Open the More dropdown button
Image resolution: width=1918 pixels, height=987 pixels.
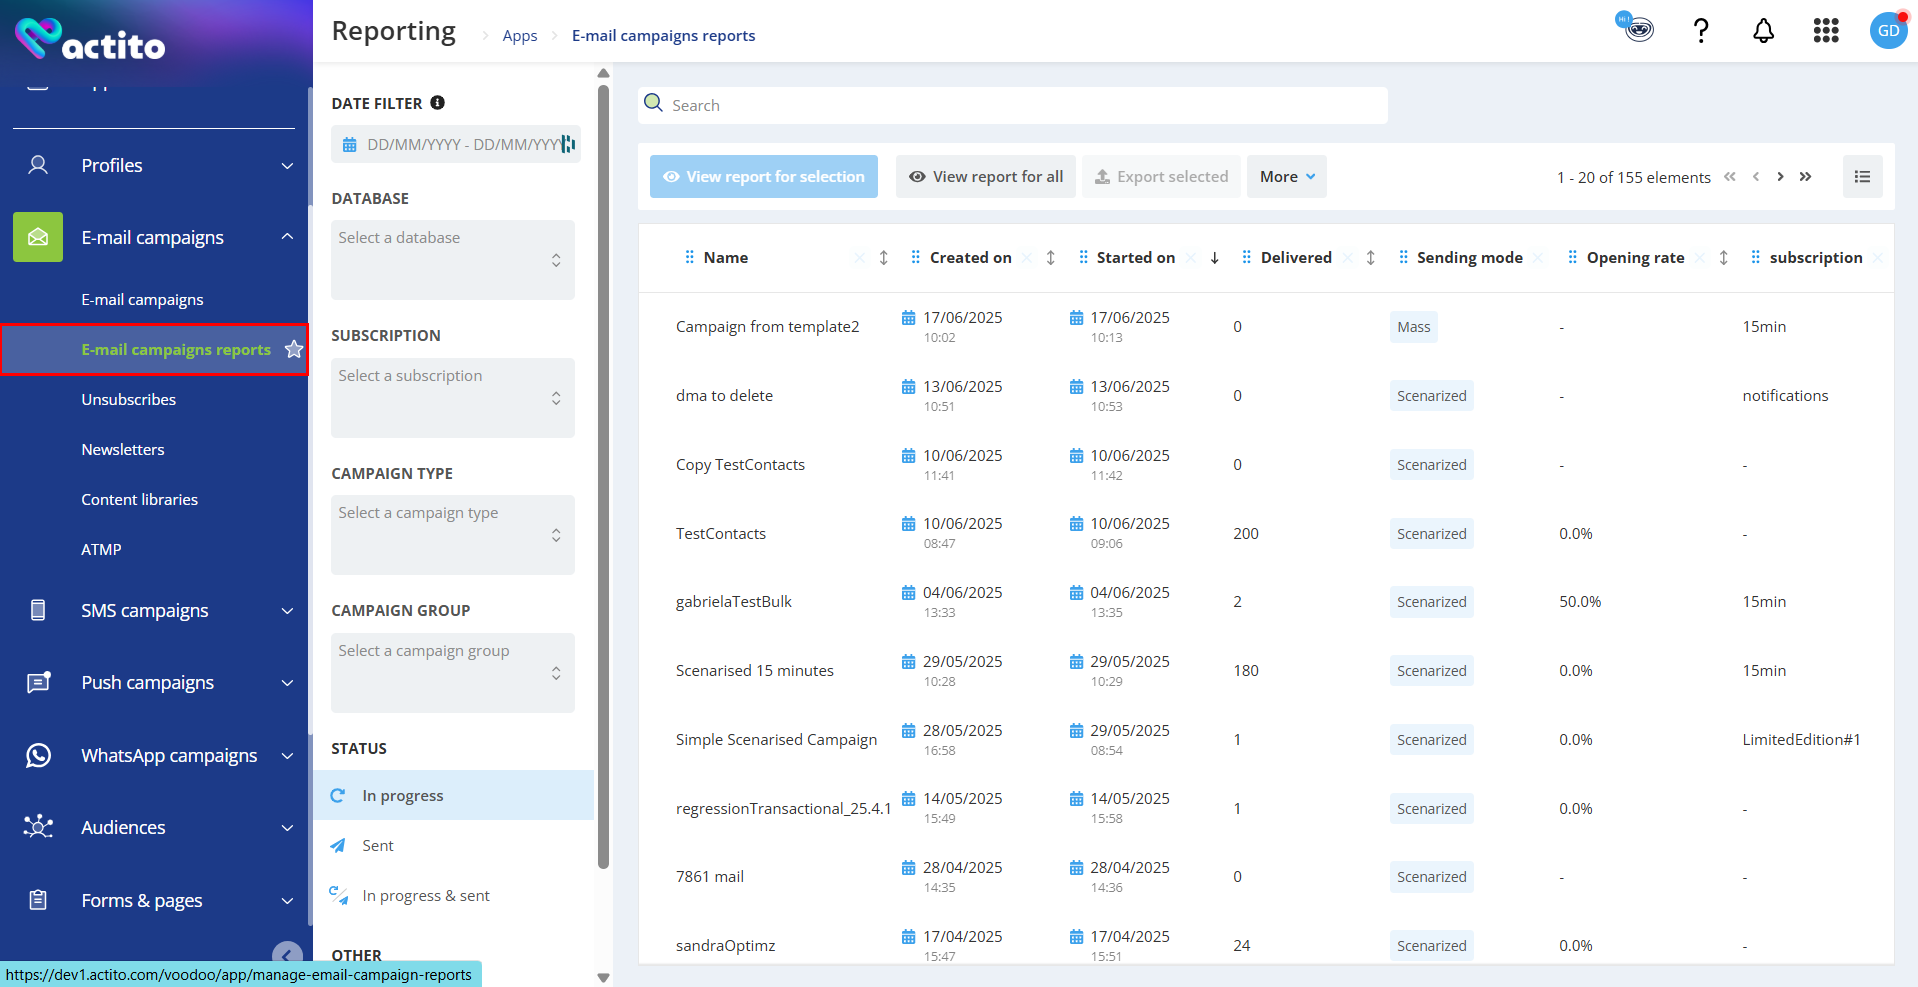point(1287,176)
